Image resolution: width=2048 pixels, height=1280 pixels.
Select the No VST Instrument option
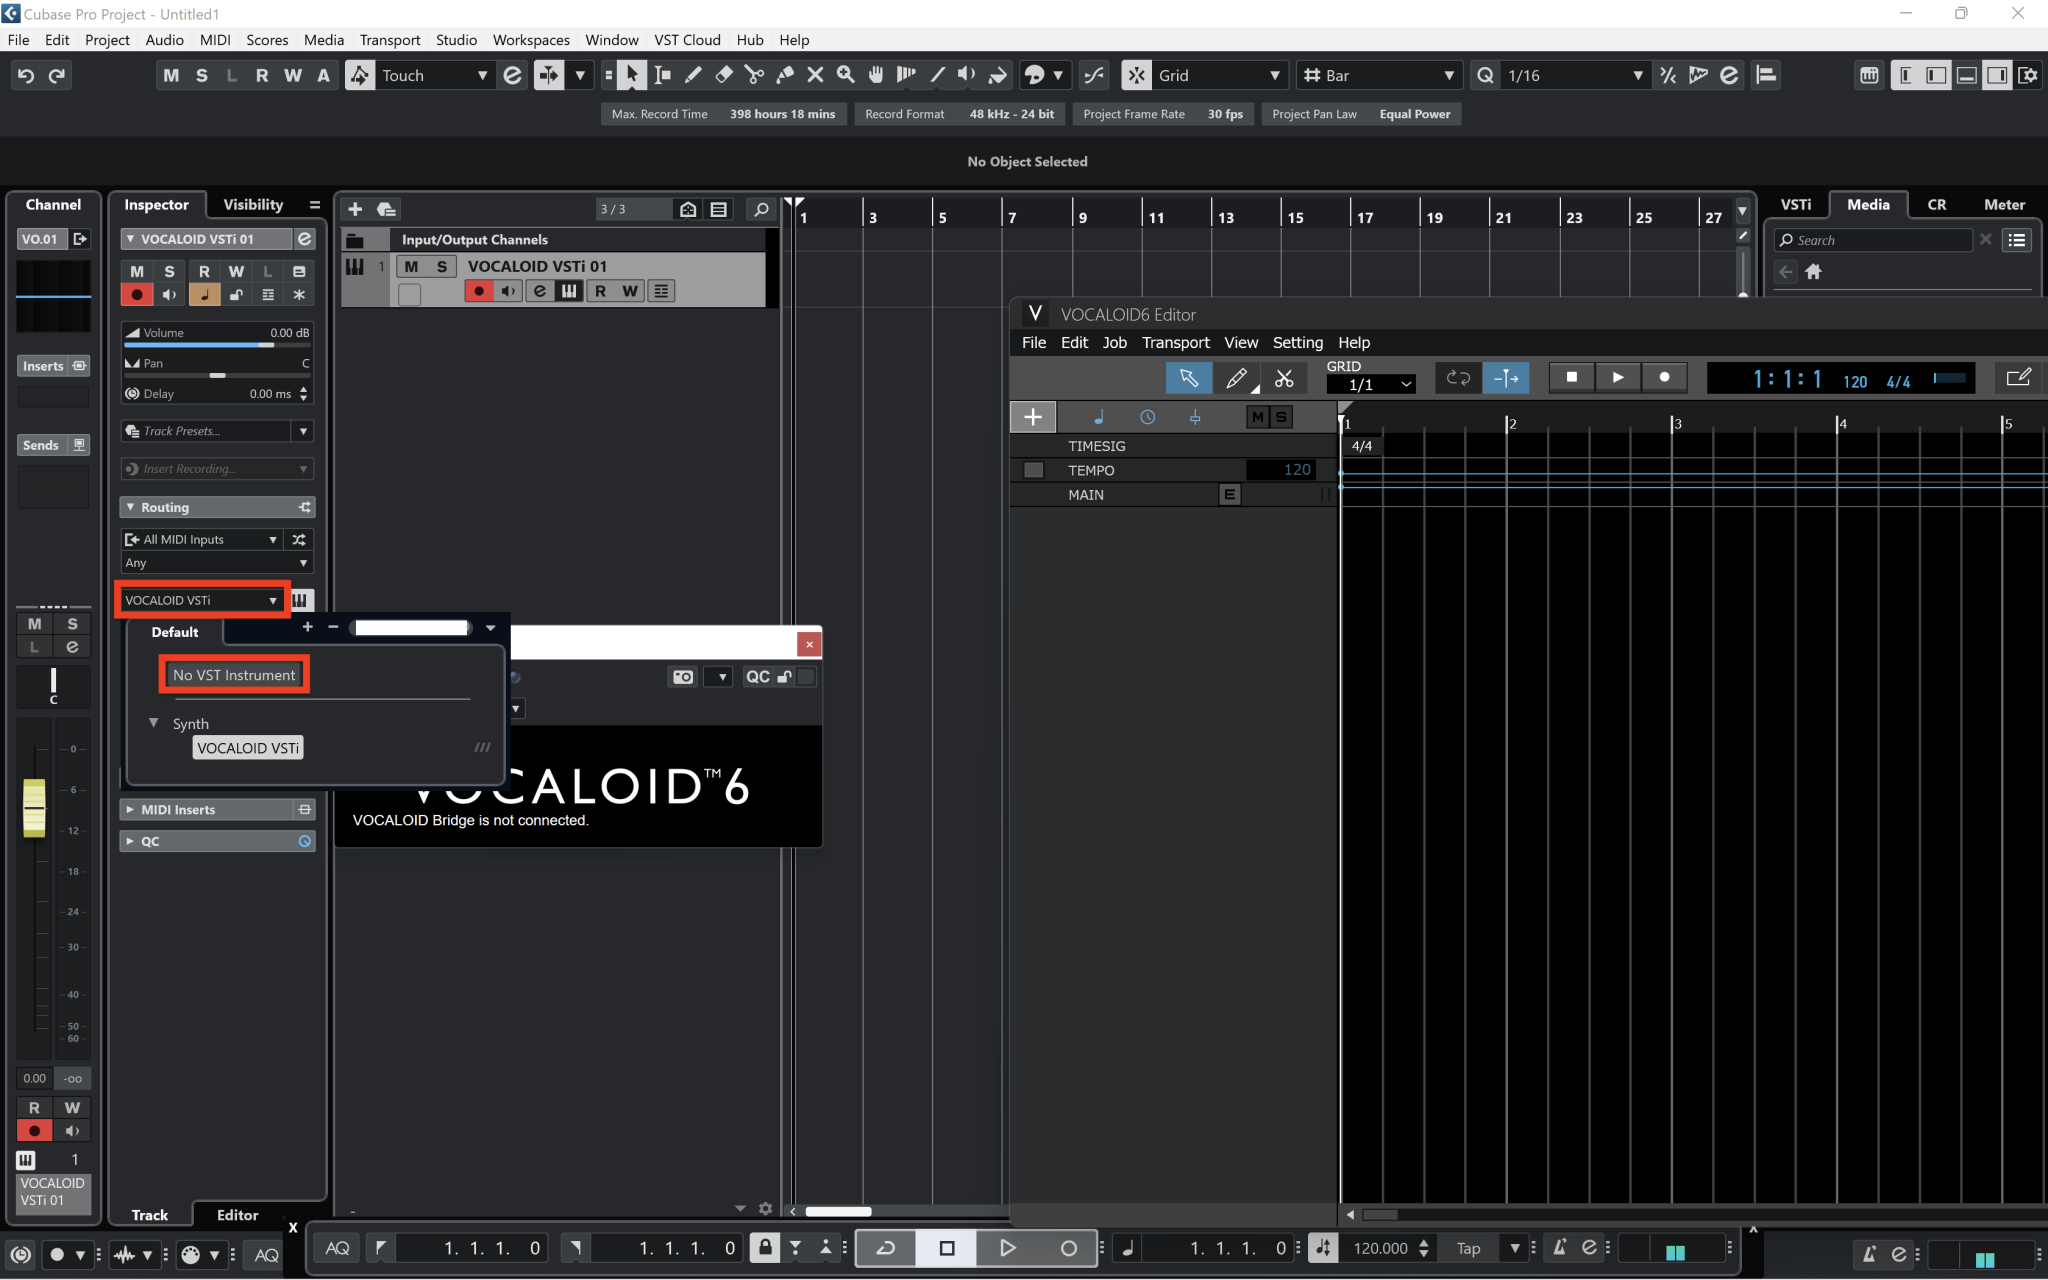pyautogui.click(x=234, y=674)
